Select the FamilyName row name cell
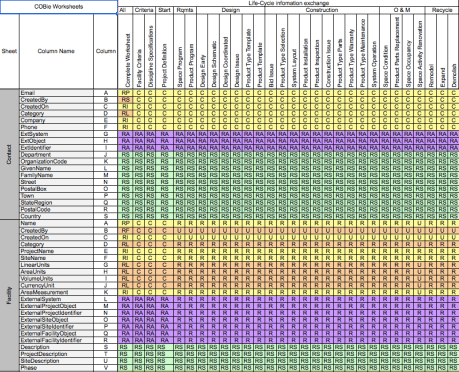The width and height of the screenshot is (459, 372). 56,175
